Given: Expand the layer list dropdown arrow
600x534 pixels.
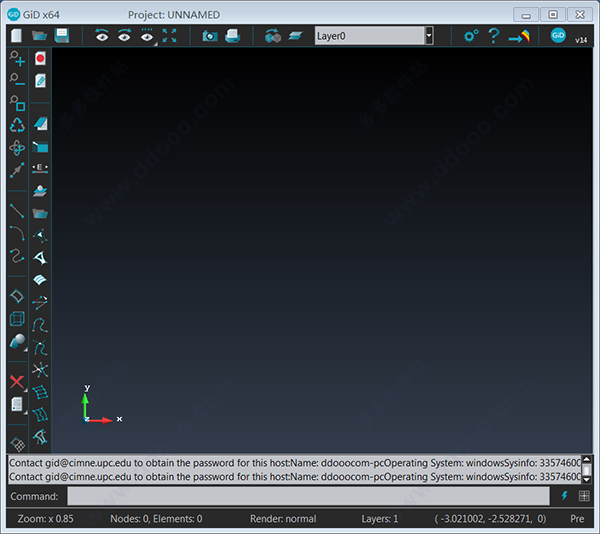Looking at the screenshot, I should coord(429,36).
